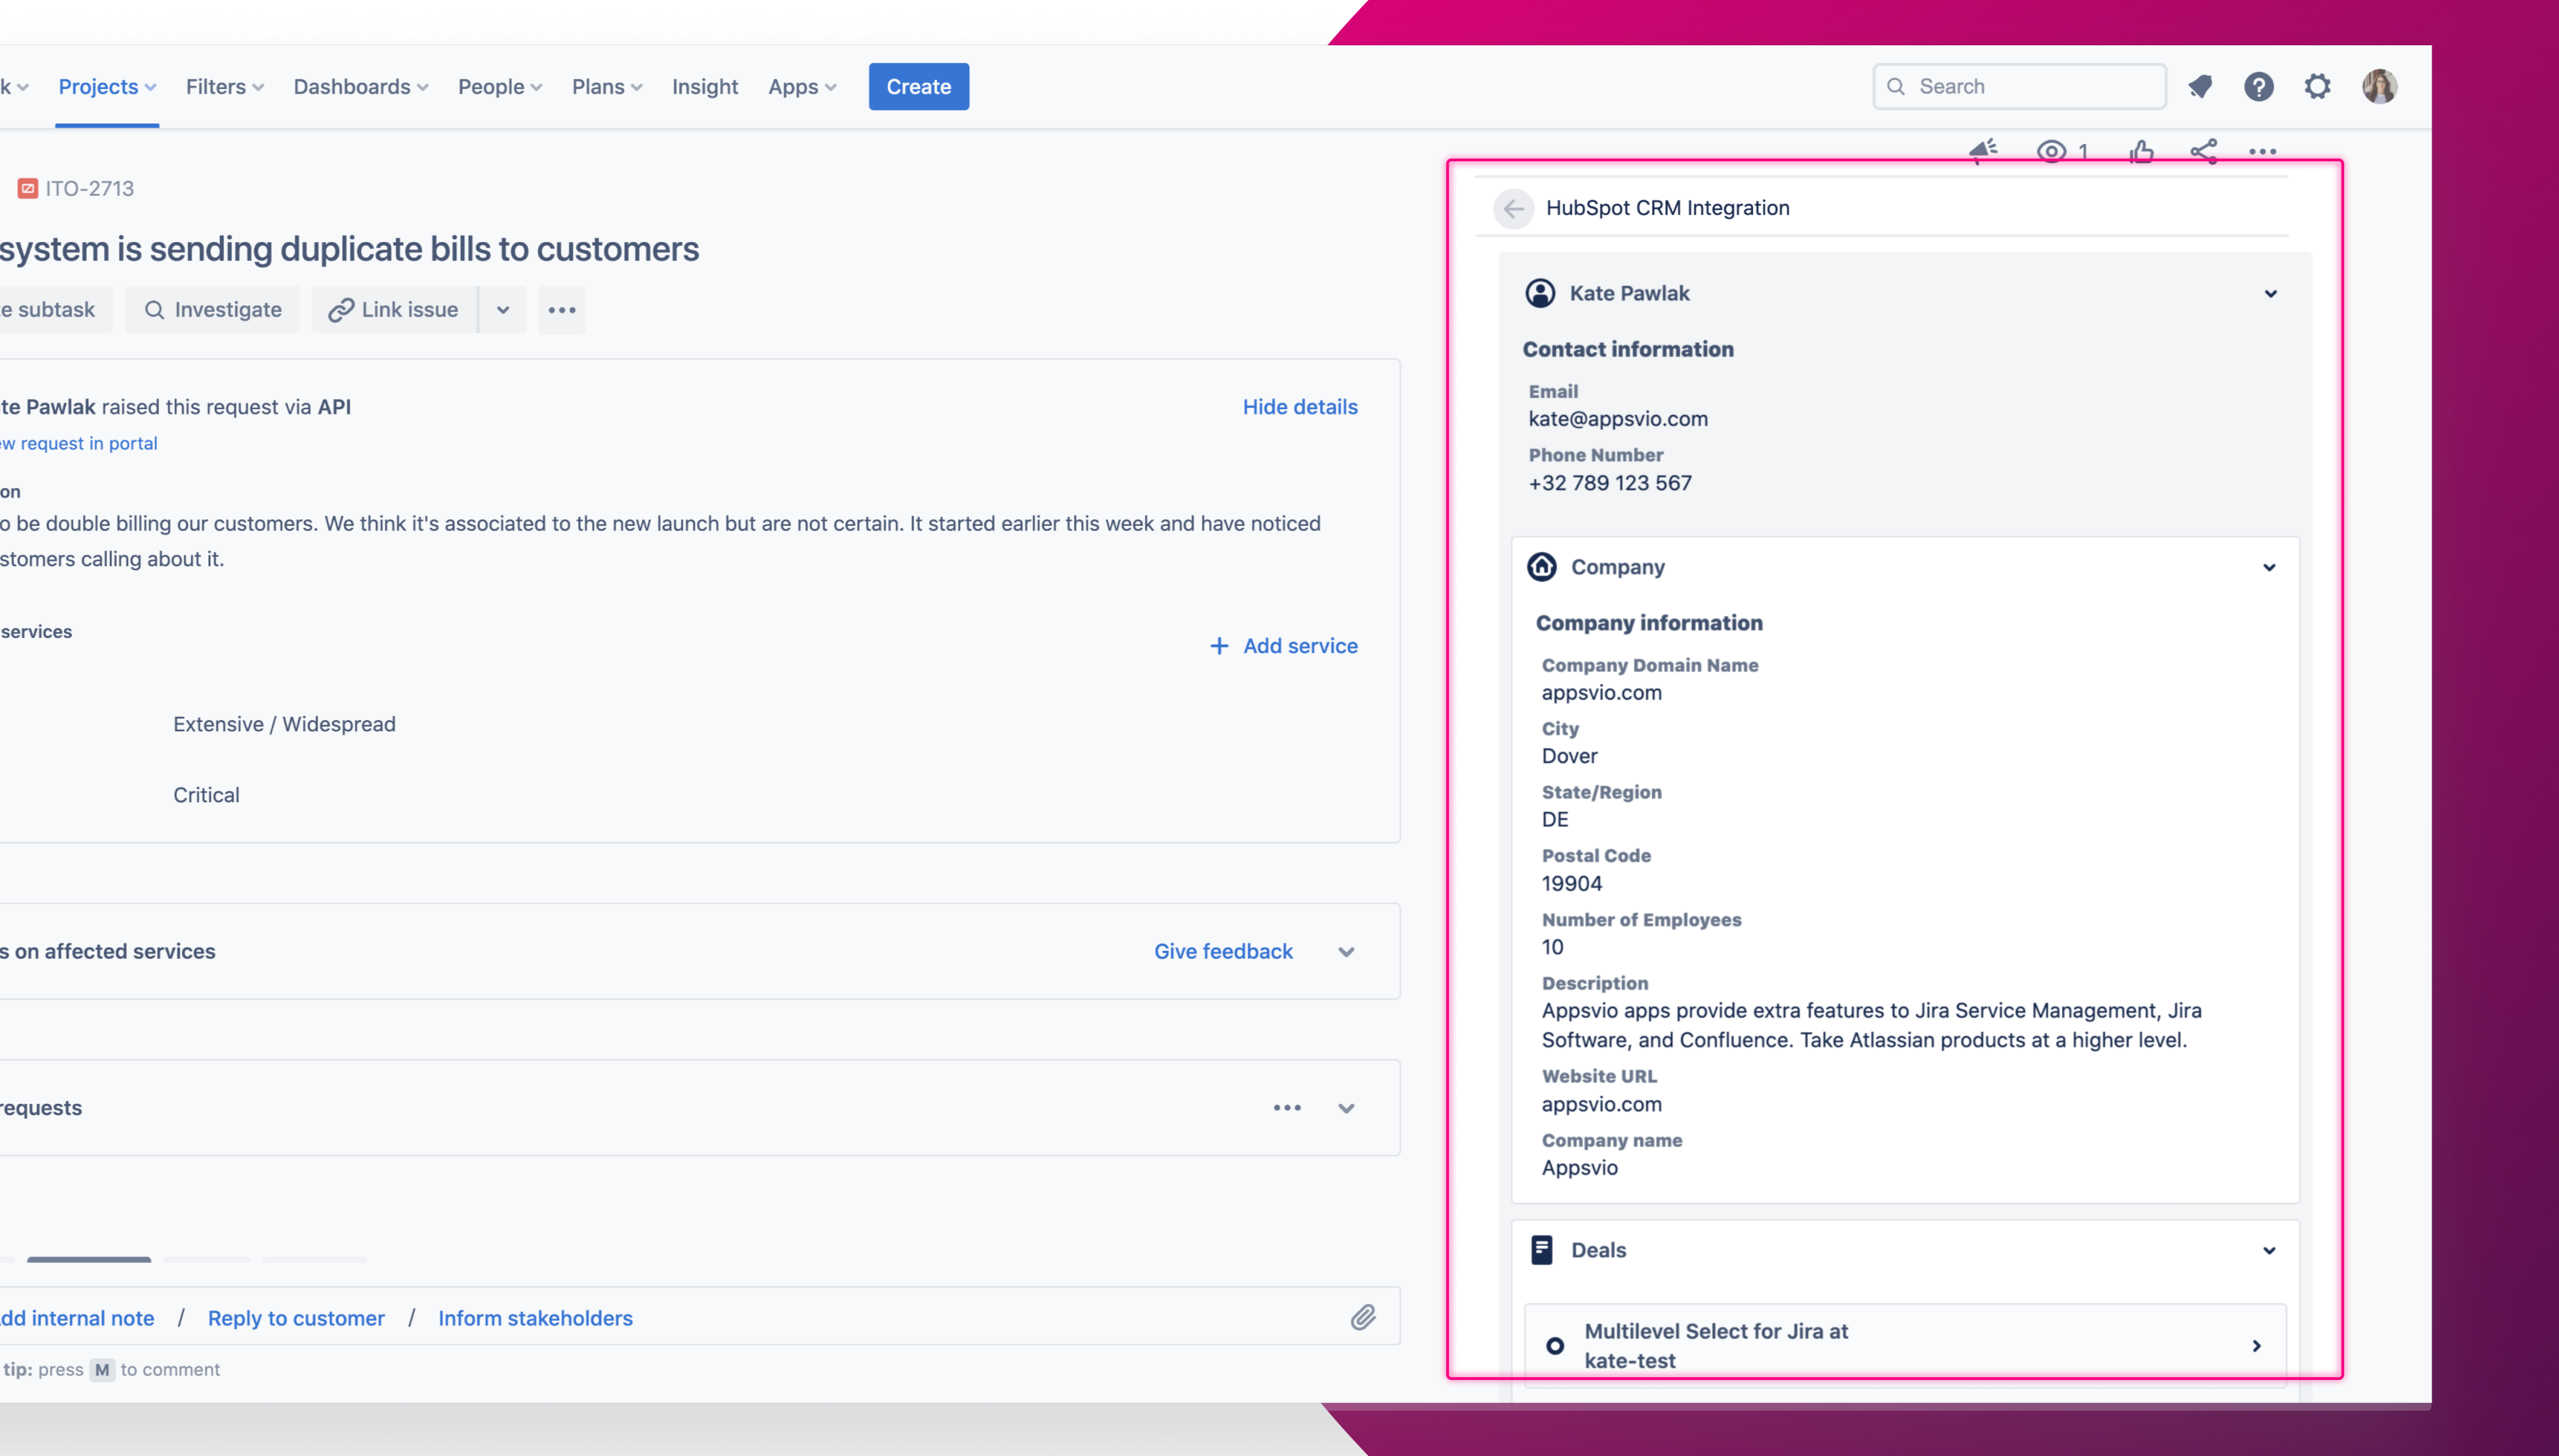Click the notifications bell icon

[2200, 87]
